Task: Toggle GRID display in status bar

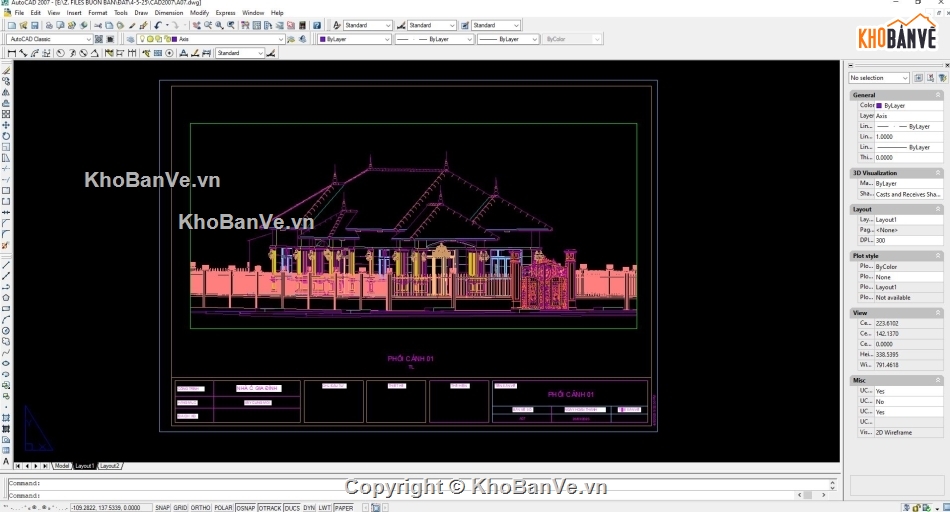Action: pos(181,508)
